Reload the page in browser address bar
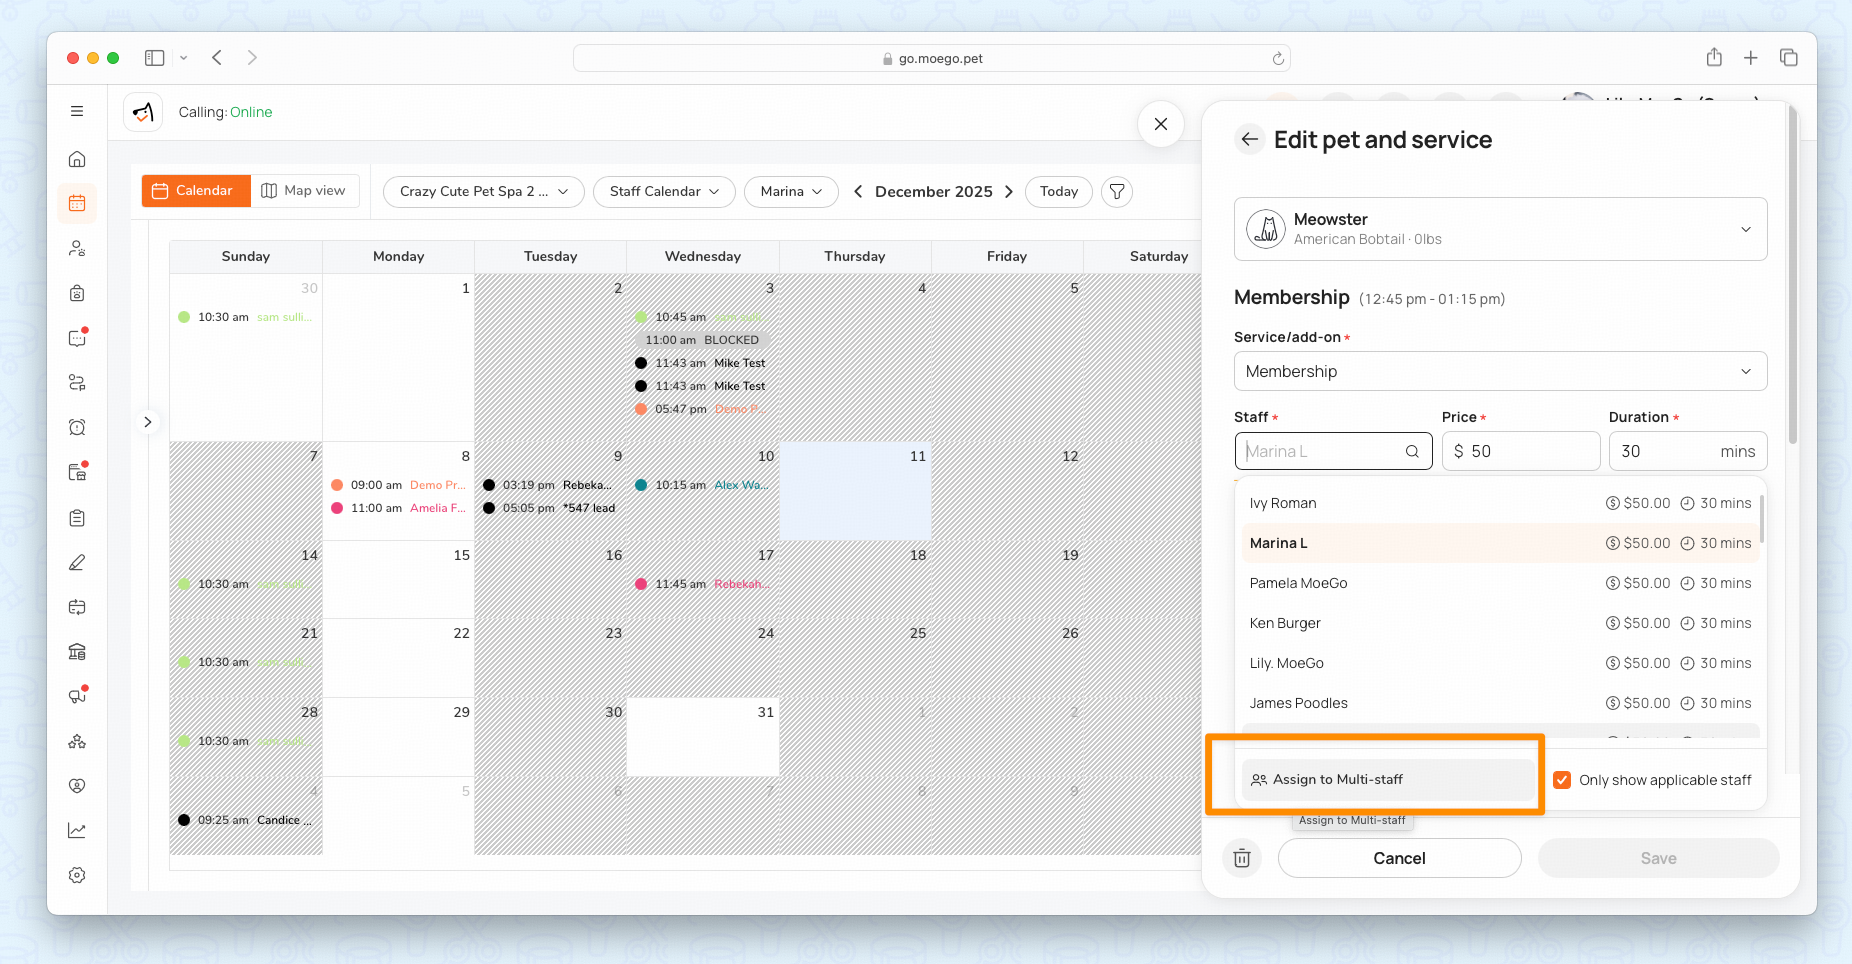Image resolution: width=1852 pixels, height=964 pixels. click(x=1277, y=59)
